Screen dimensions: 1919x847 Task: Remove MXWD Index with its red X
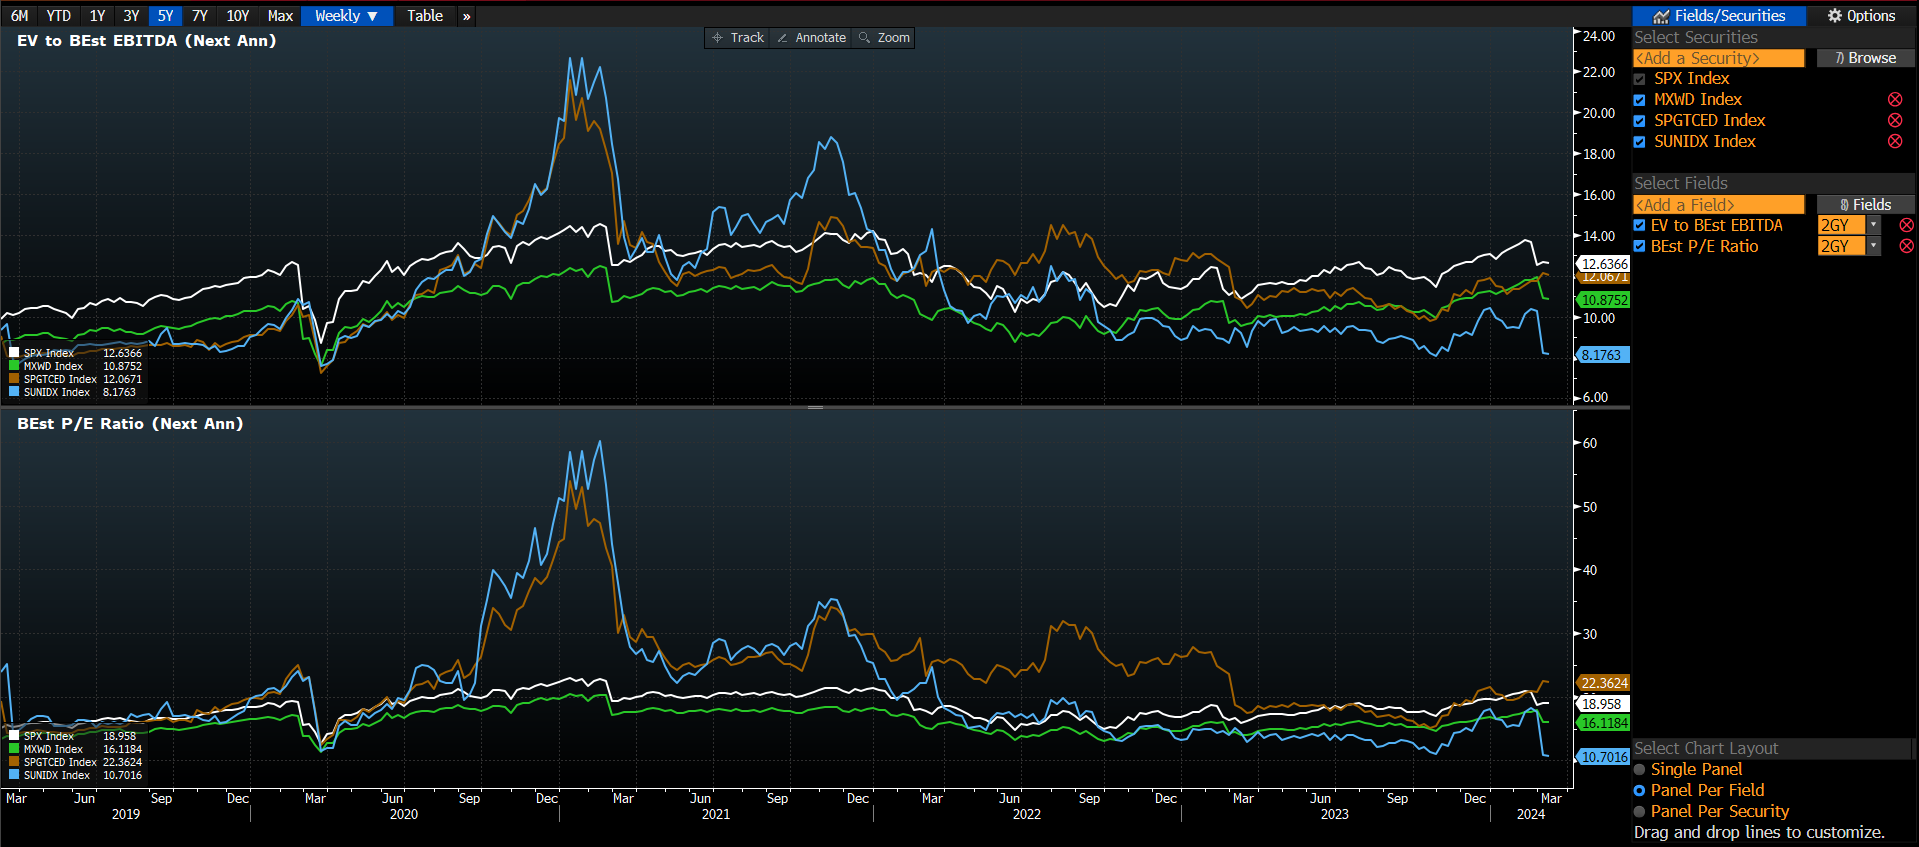[1894, 100]
